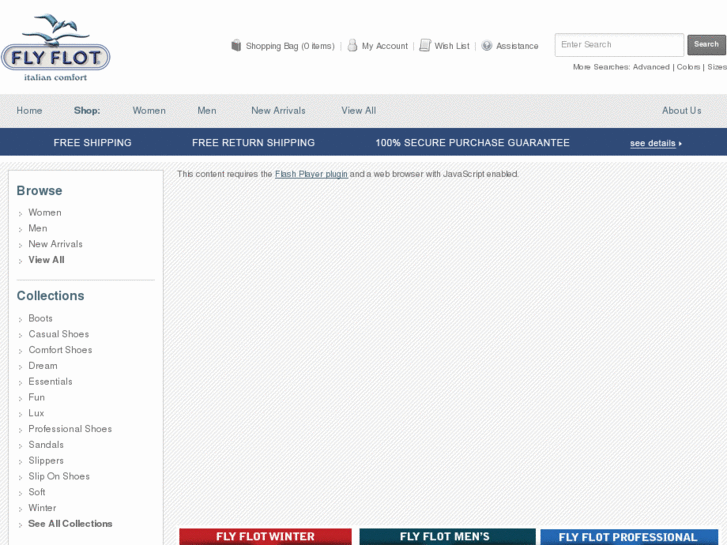Viewport: 727px width, 545px height.
Task: Browse New Arrivals in the sidebar
Action: click(x=55, y=244)
